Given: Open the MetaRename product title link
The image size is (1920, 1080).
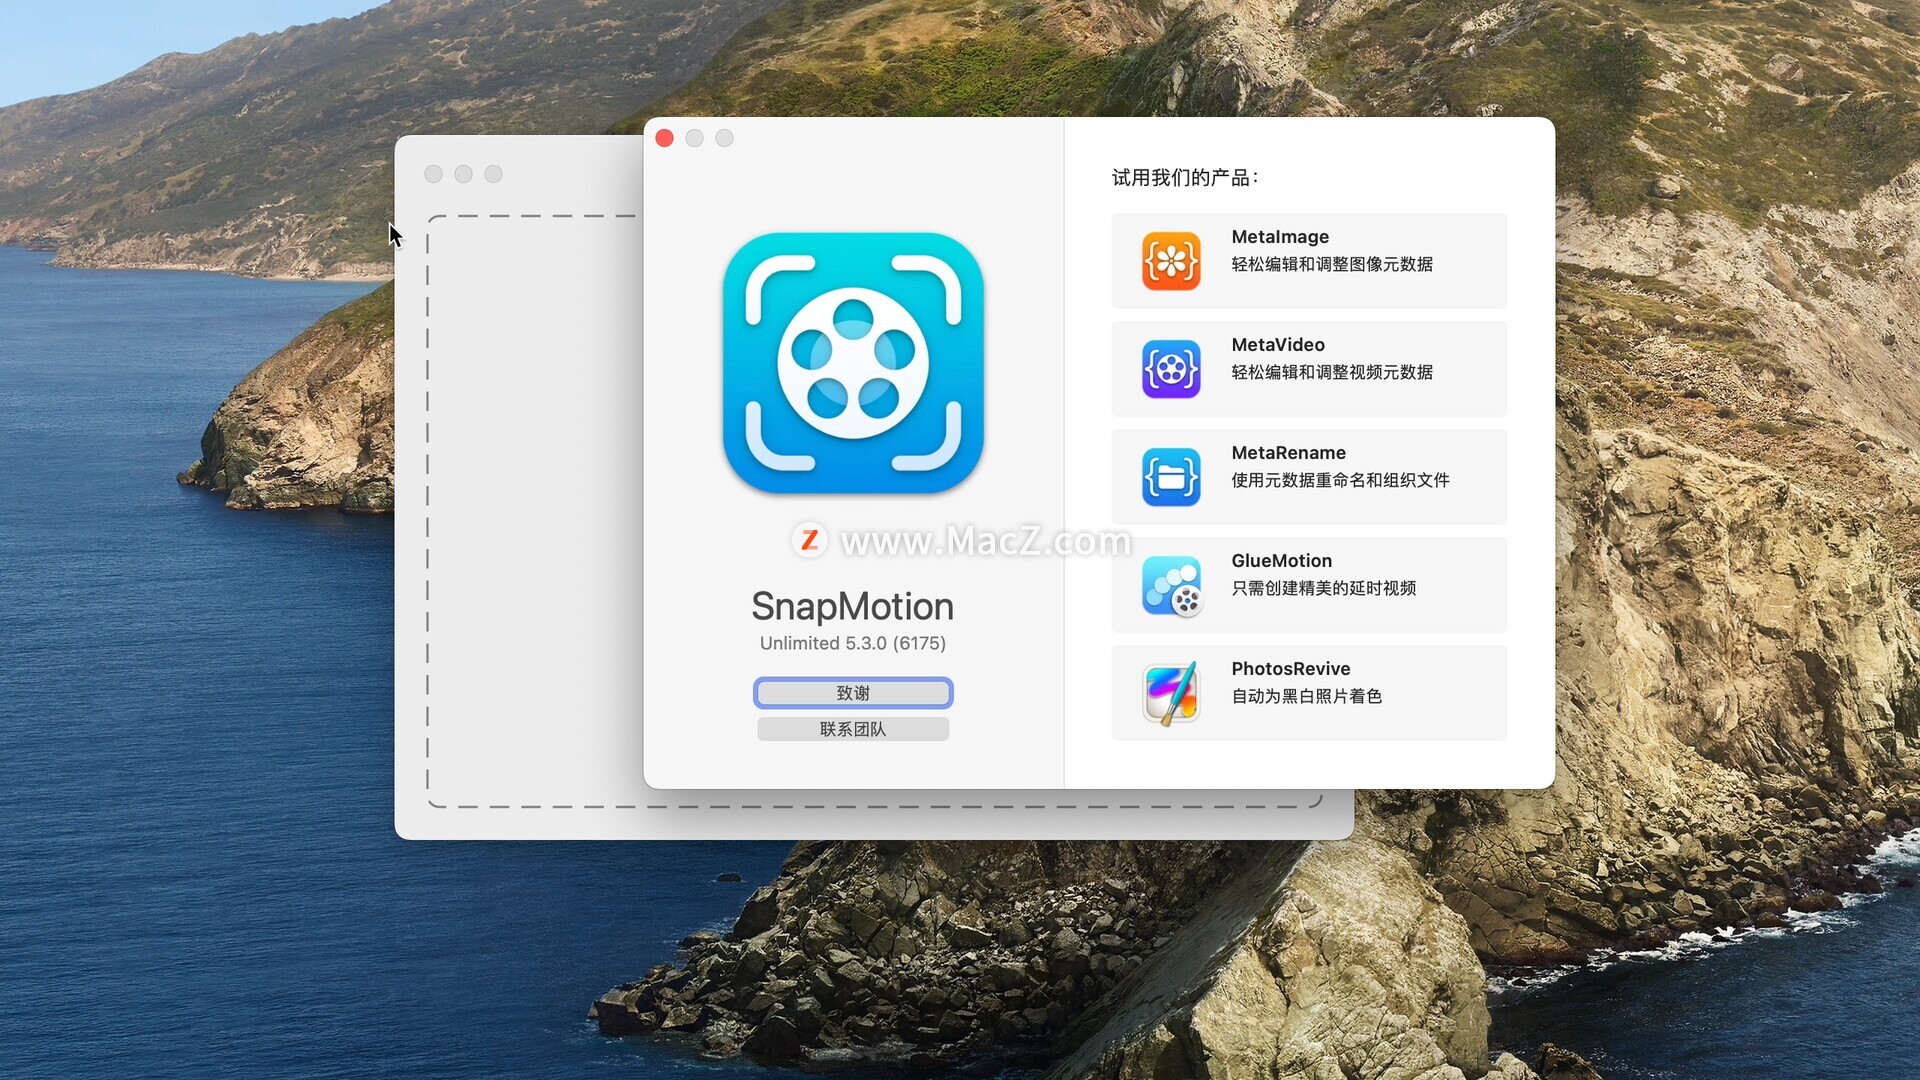Looking at the screenshot, I should 1288,453.
